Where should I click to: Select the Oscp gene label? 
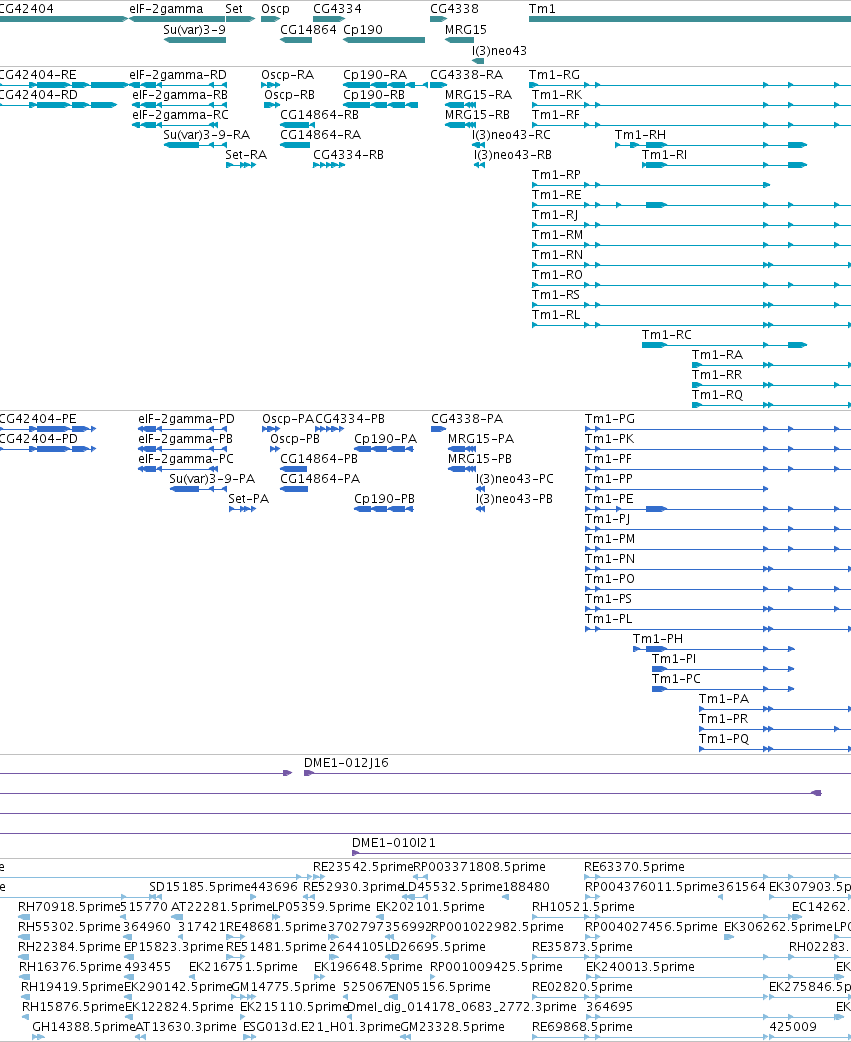[275, 9]
